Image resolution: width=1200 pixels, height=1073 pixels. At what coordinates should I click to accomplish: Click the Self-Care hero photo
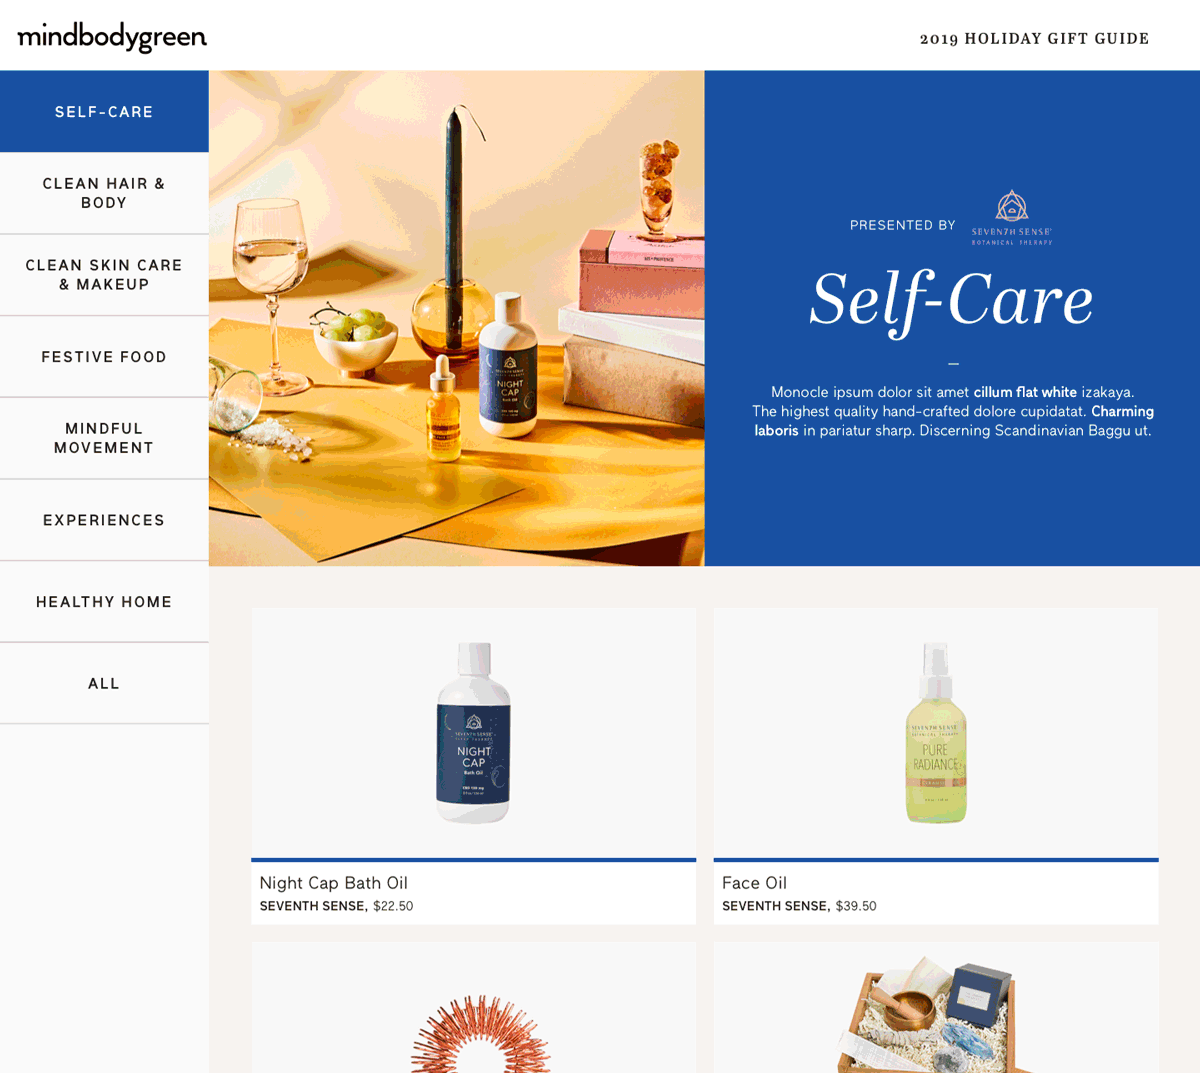point(456,318)
